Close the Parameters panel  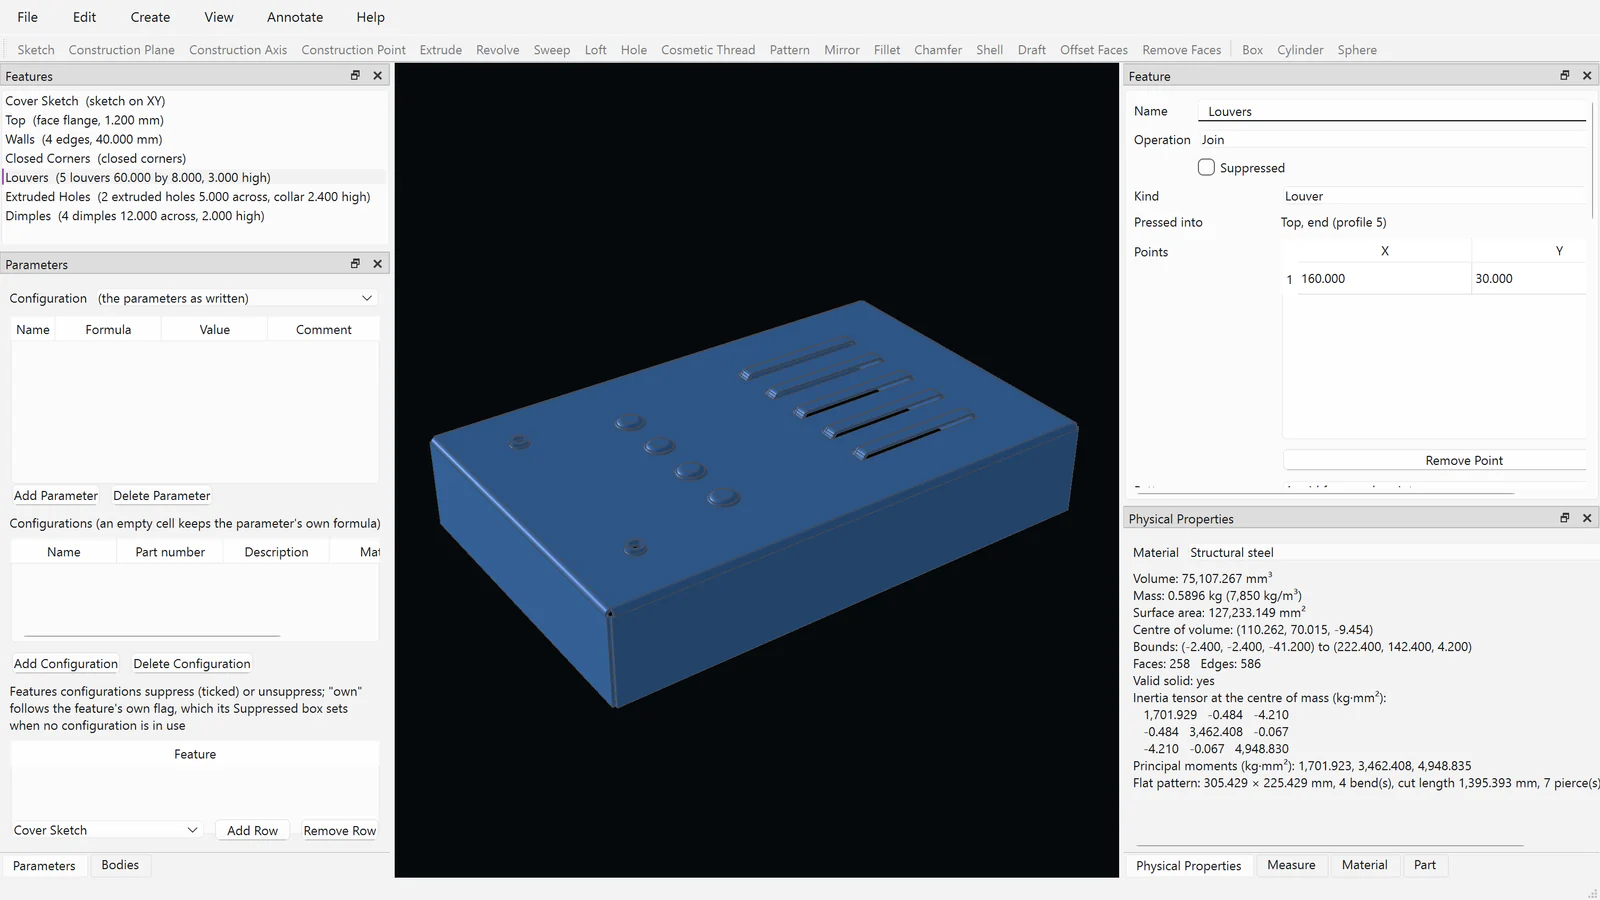pos(378,264)
